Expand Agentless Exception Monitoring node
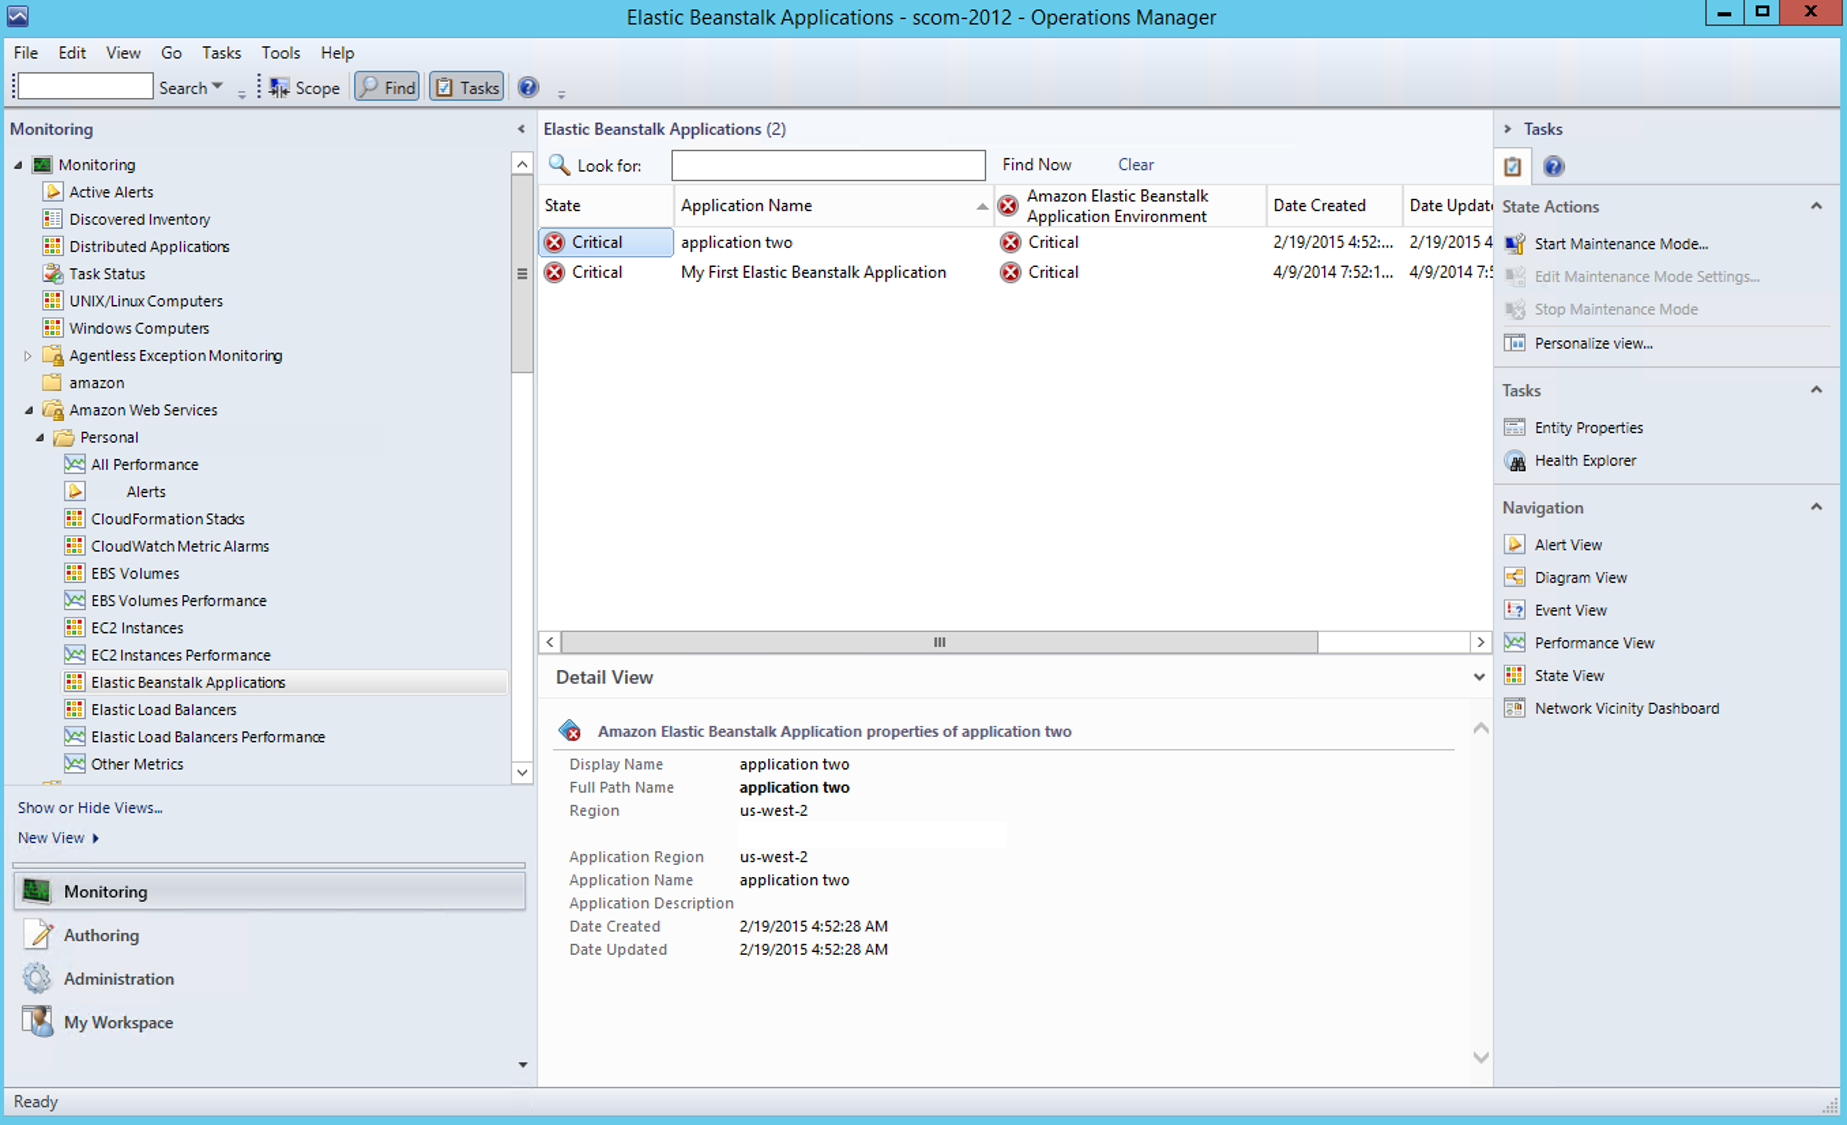The width and height of the screenshot is (1847, 1125). [28, 355]
